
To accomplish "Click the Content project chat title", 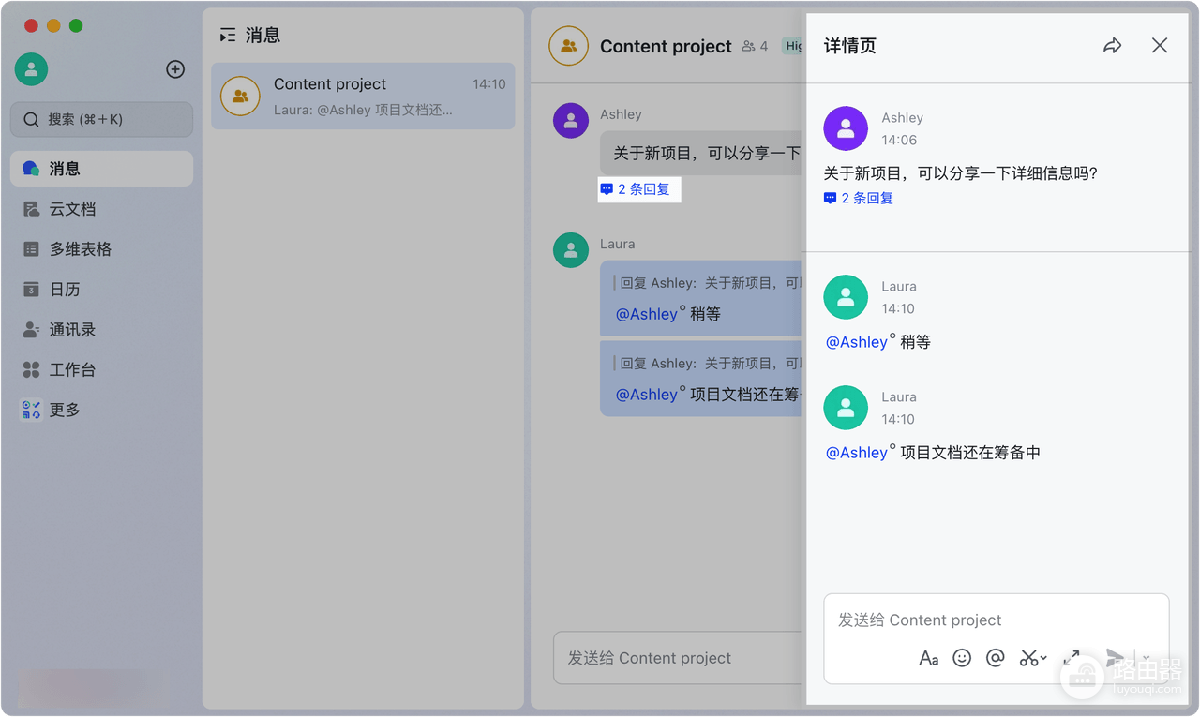I will pos(666,46).
